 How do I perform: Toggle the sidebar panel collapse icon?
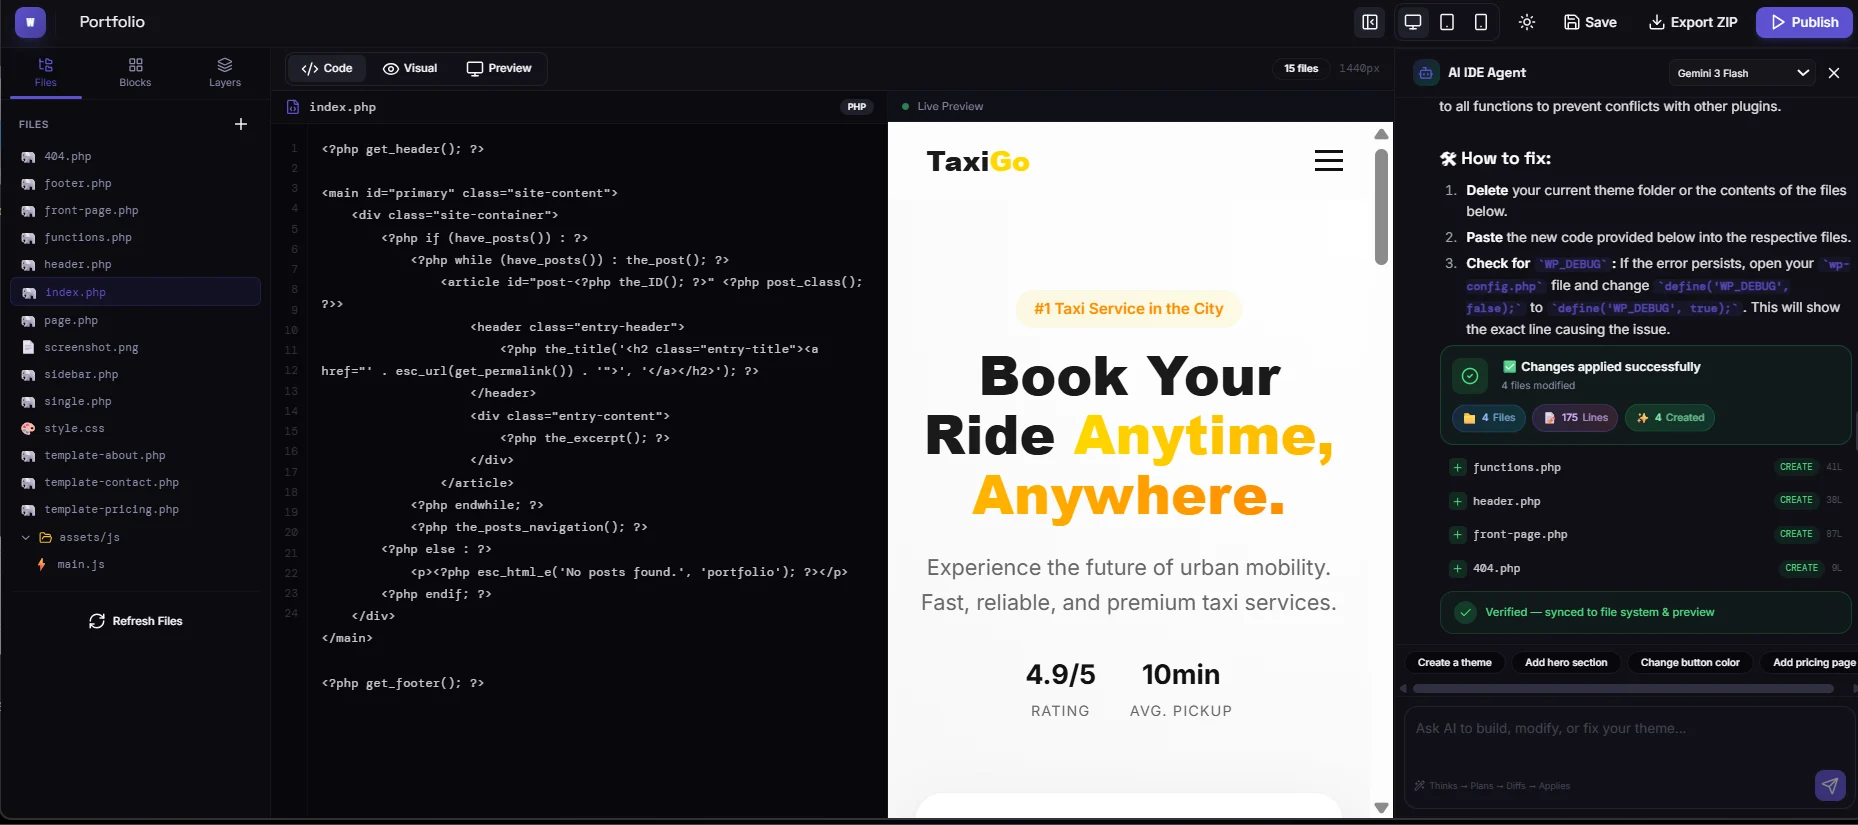point(1370,22)
